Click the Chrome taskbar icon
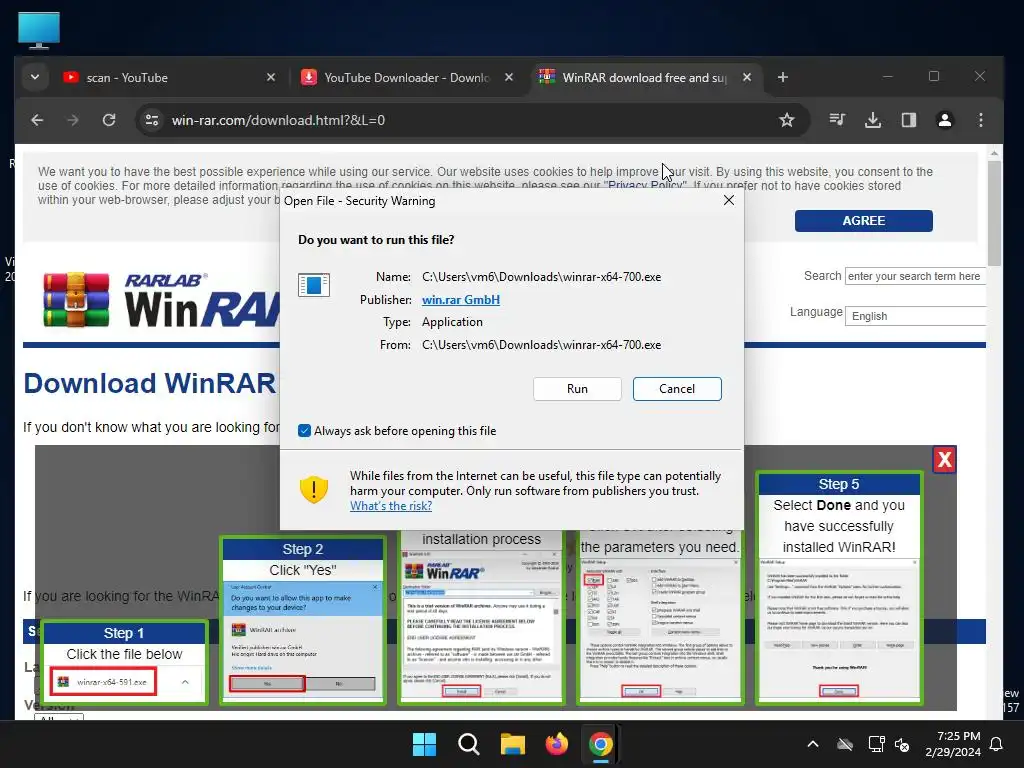 point(601,744)
